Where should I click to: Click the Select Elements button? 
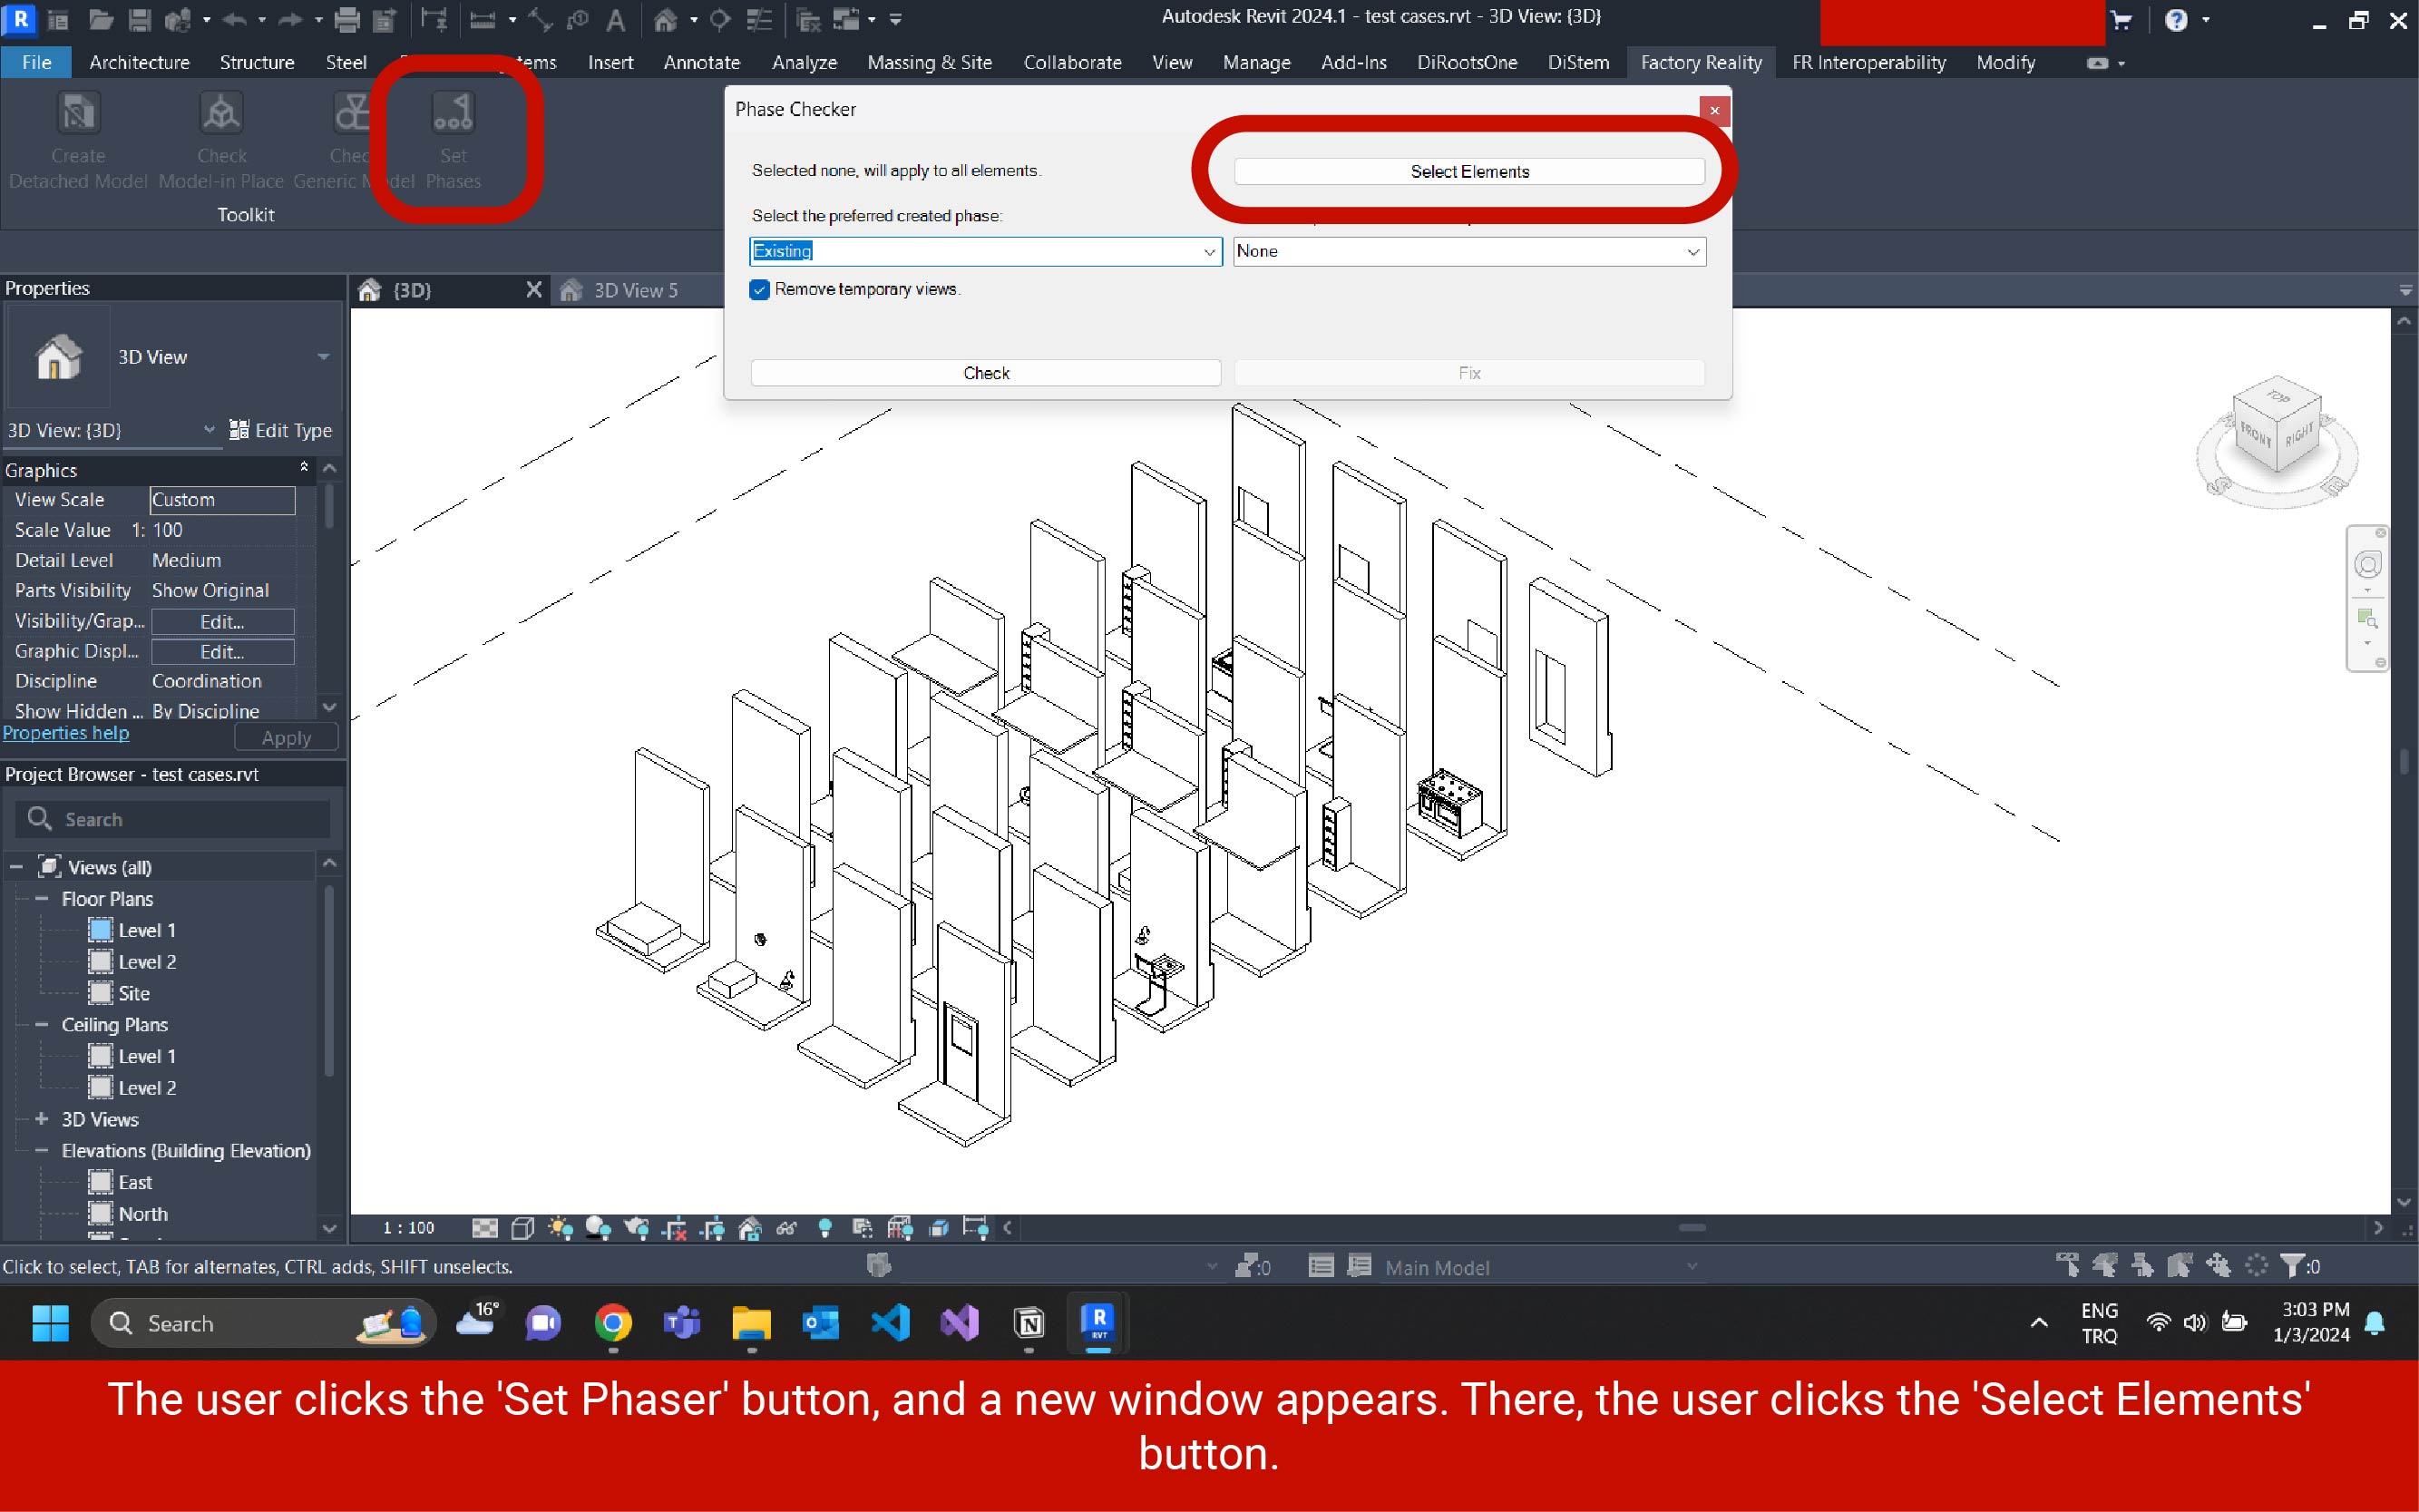click(x=1468, y=172)
